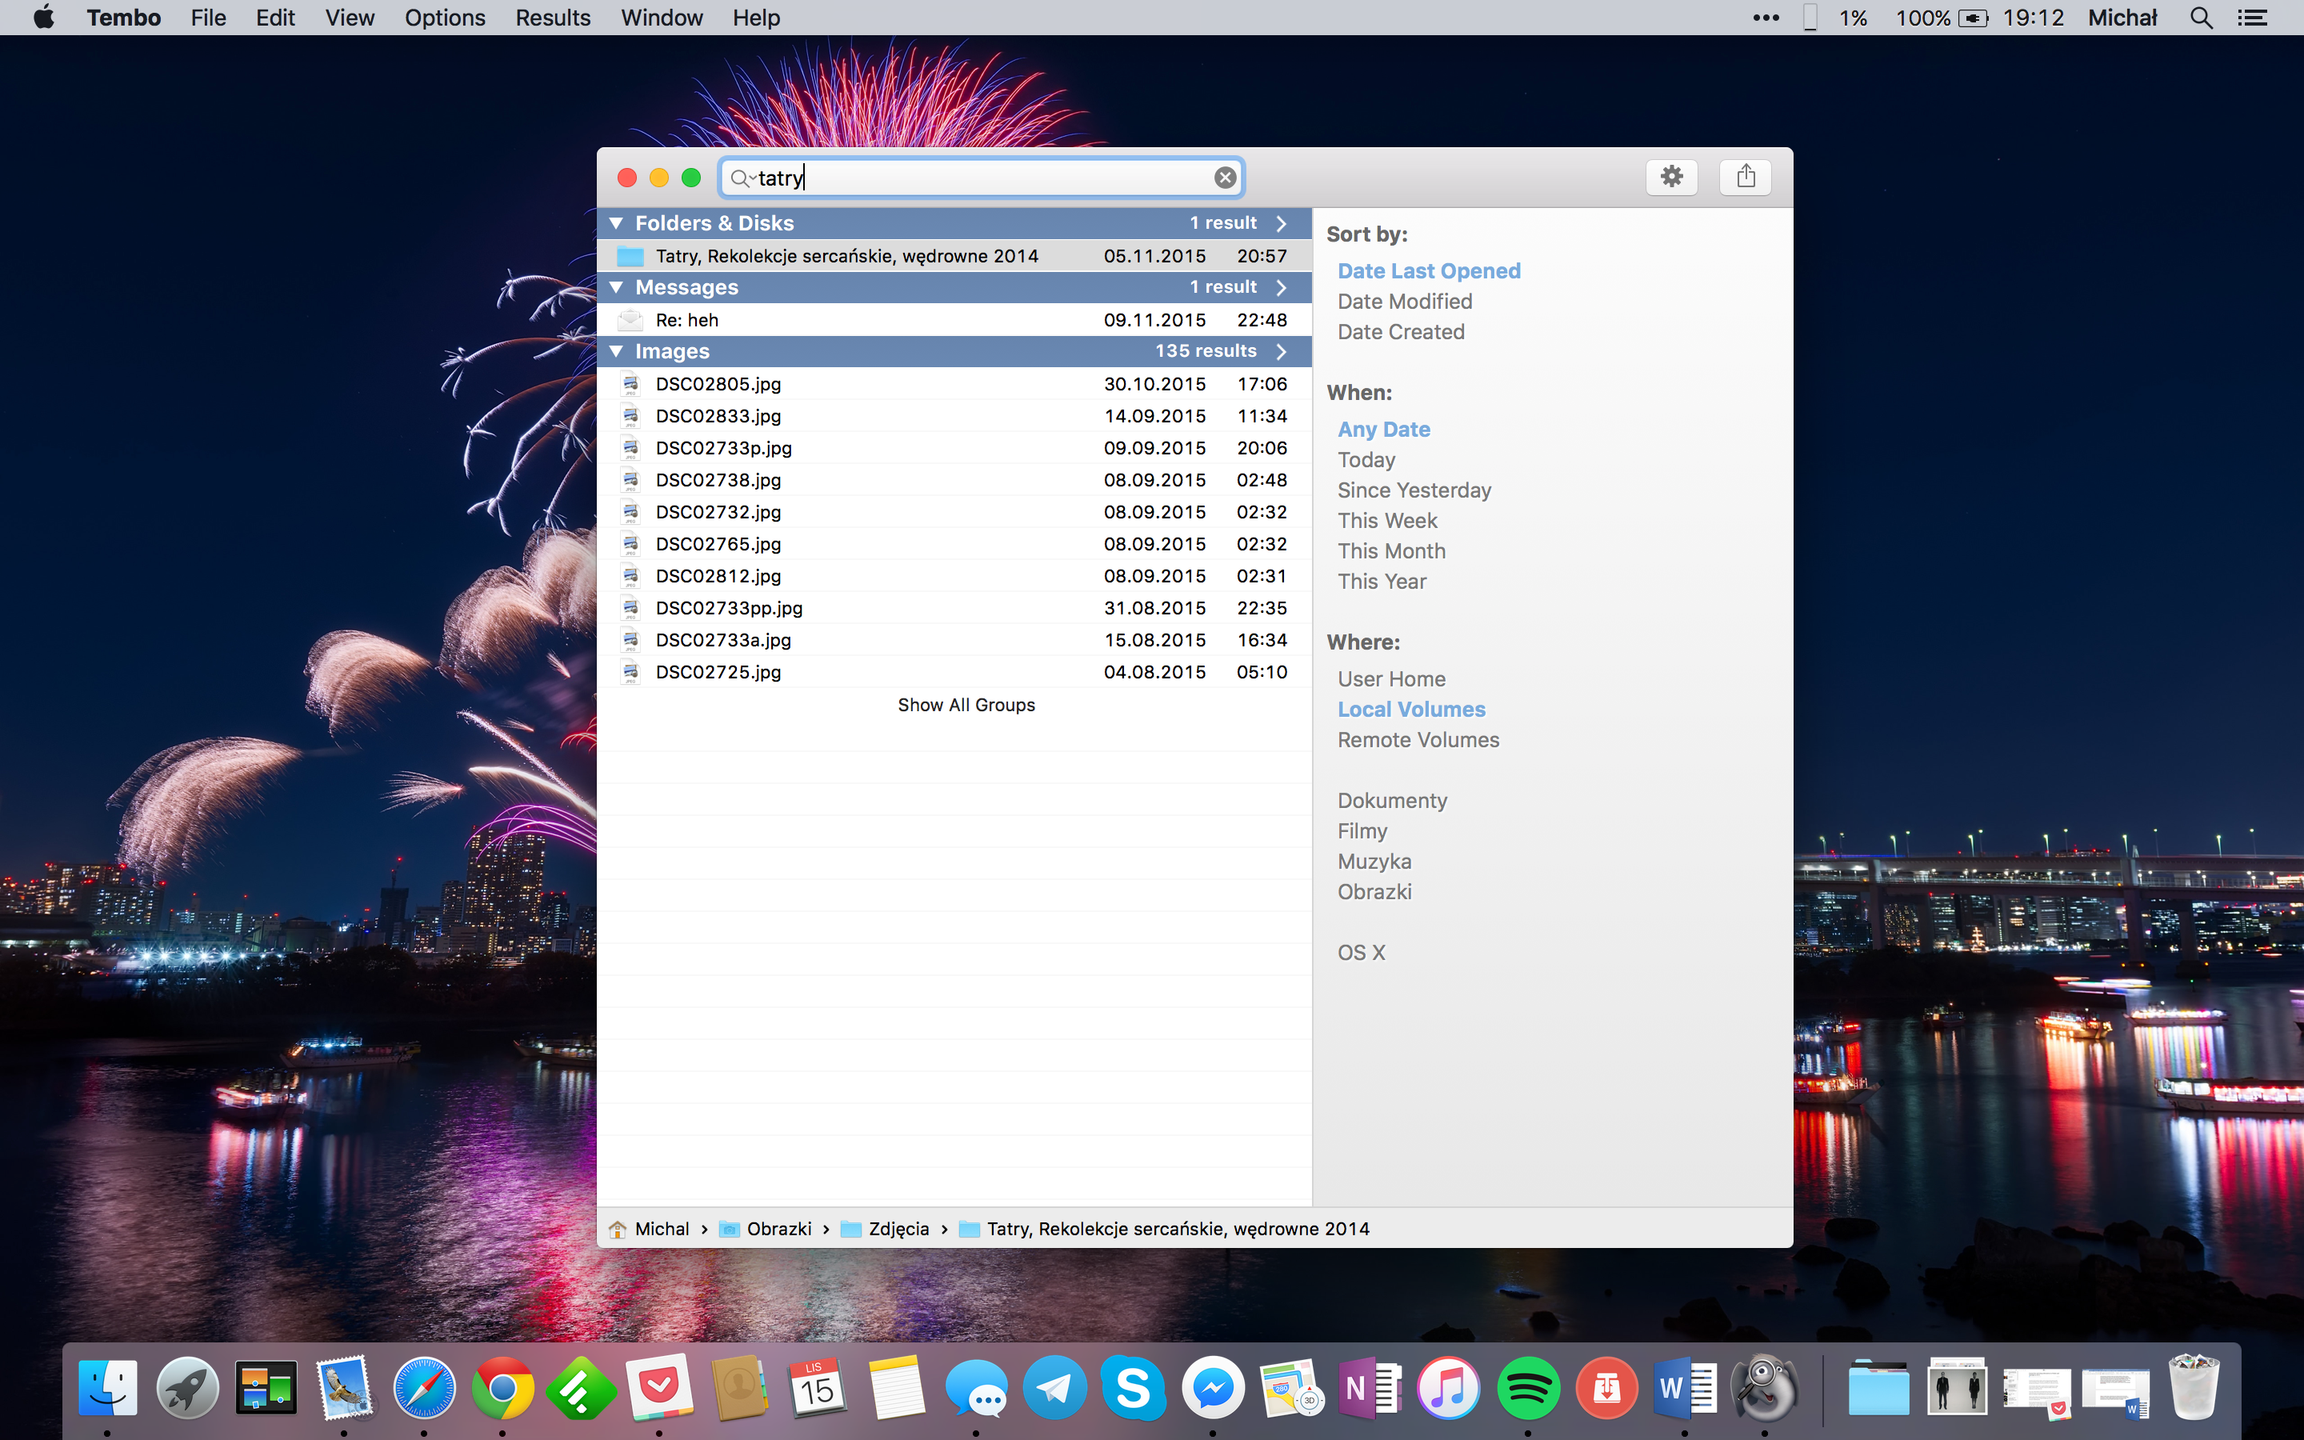This screenshot has height=1440, width=2304.
Task: Open Spotify from the dock
Action: (1527, 1388)
